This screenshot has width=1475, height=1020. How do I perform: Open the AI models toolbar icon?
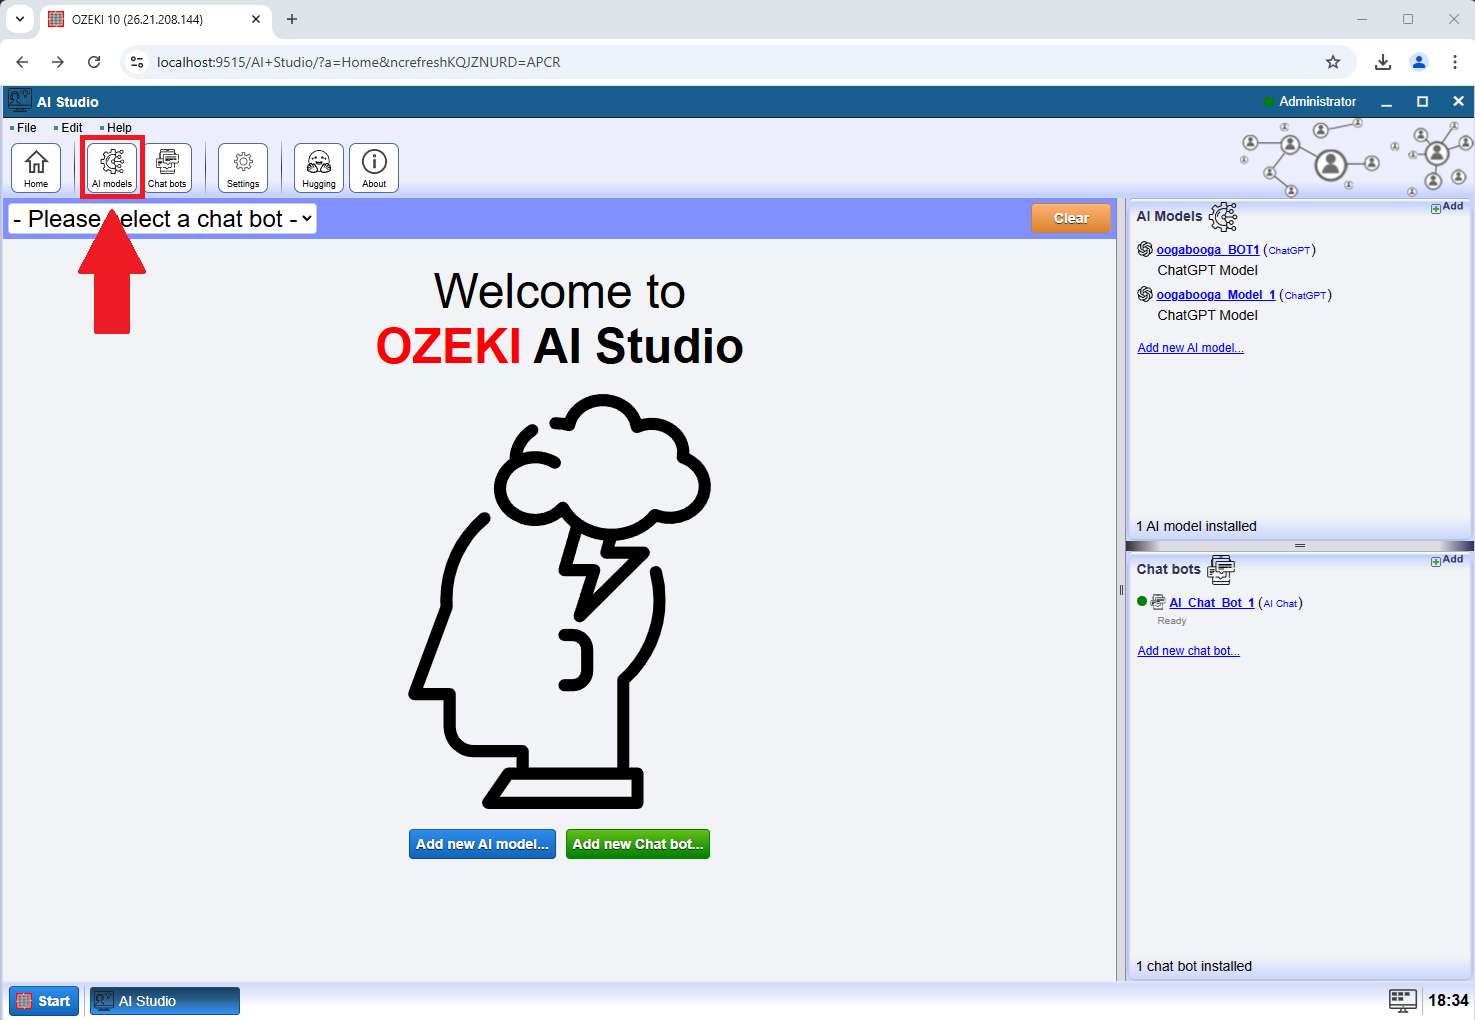pos(112,167)
